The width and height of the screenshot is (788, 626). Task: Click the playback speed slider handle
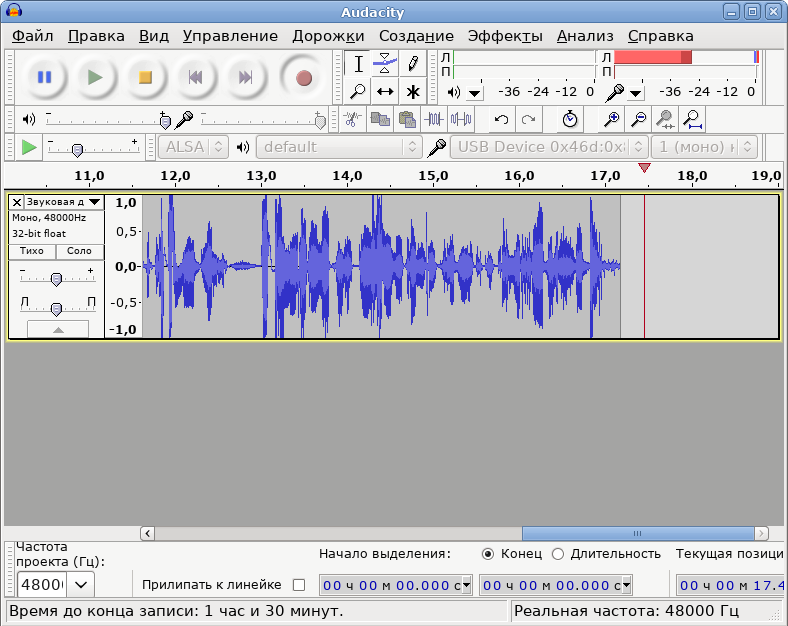point(77,150)
